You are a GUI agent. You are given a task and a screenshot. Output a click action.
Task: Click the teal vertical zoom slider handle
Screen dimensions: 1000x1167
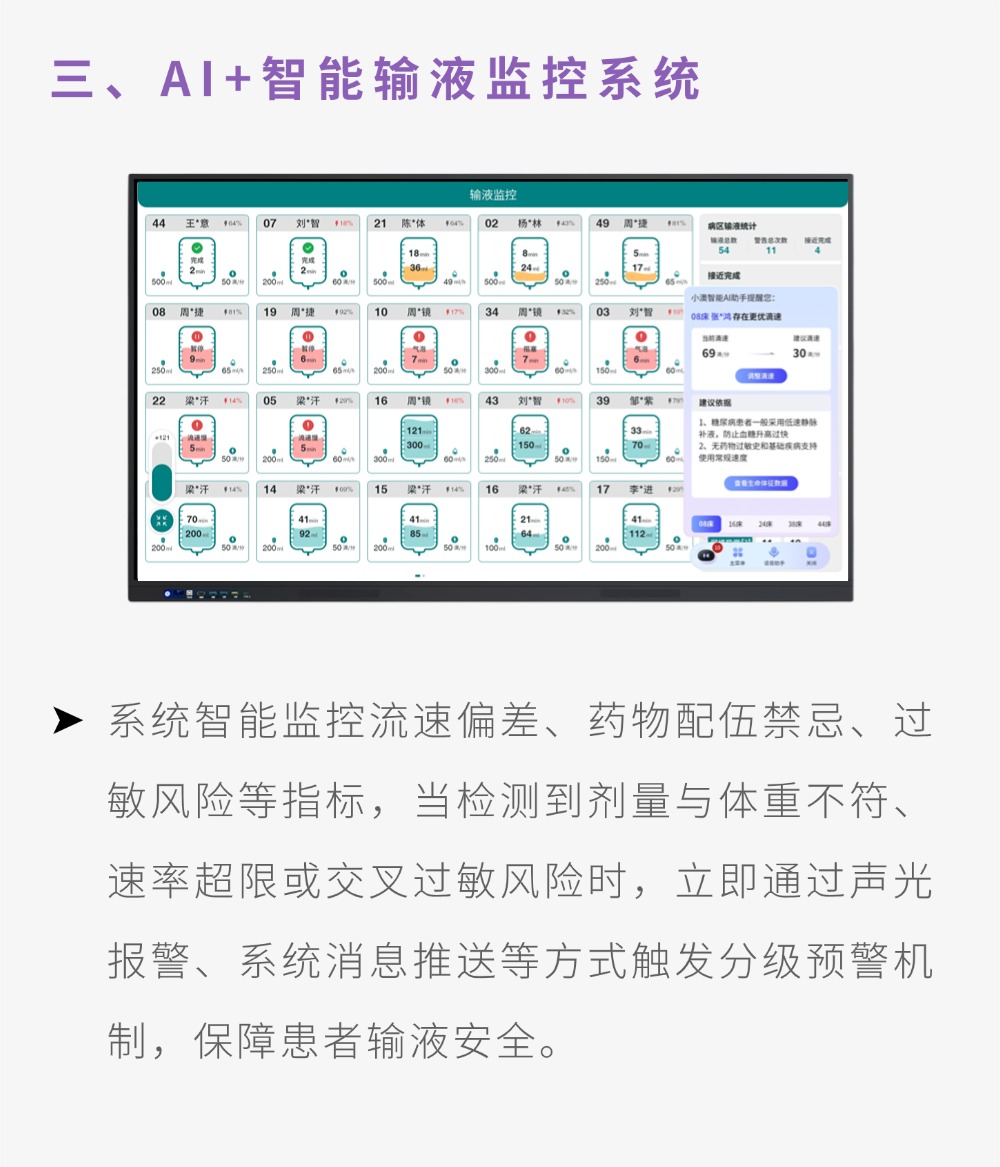pos(162,482)
